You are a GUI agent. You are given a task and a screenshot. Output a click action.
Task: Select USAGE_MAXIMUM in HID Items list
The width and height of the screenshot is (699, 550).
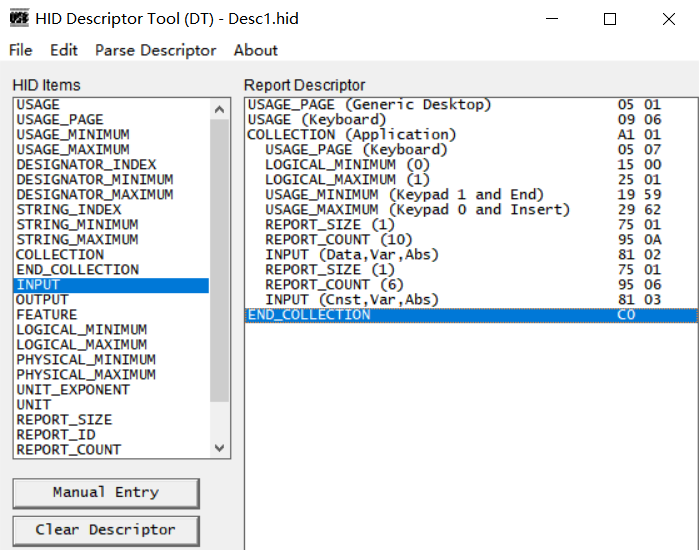pos(111,150)
